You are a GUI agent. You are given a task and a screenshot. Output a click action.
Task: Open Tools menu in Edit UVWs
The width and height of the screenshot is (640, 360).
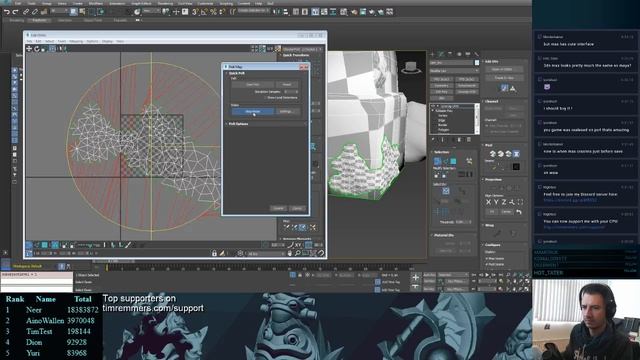click(62, 41)
